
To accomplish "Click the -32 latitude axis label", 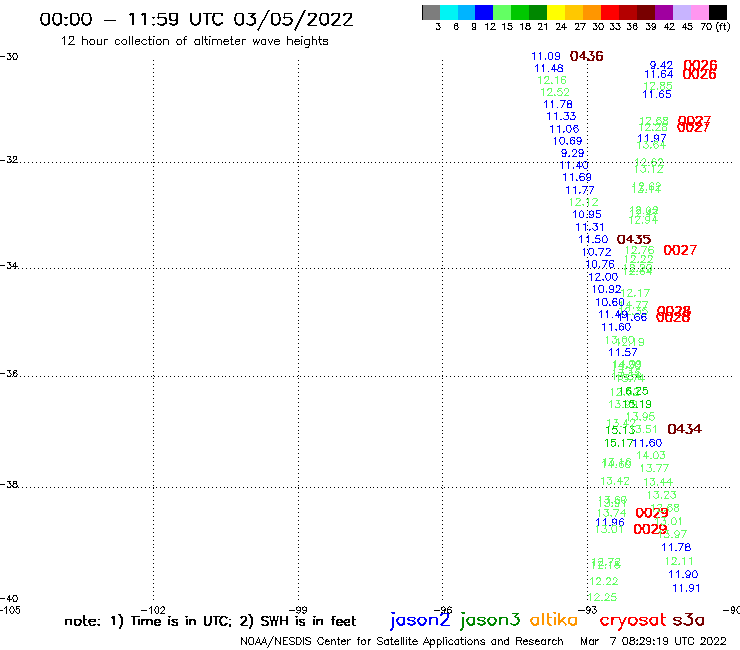I will tap(9, 160).
